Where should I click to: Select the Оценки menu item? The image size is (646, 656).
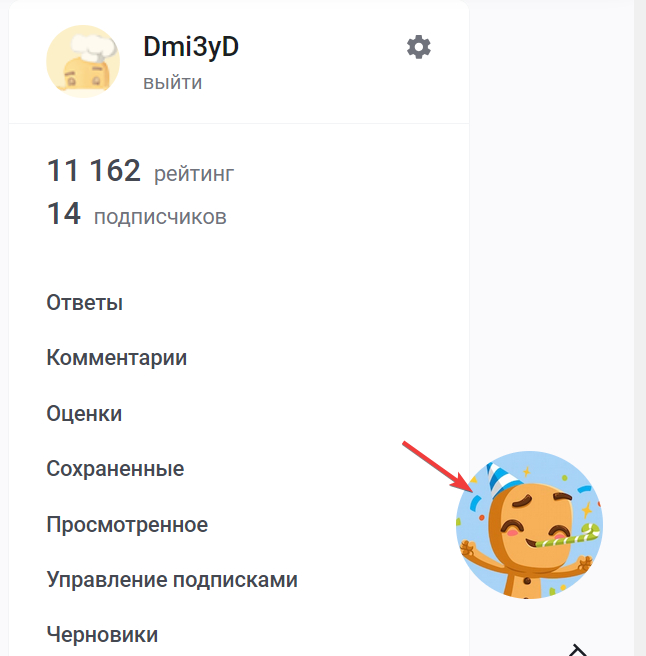tap(84, 413)
